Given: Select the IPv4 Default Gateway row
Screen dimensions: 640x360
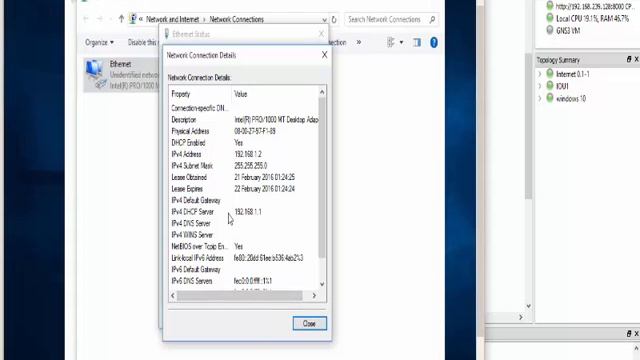Looking at the screenshot, I should (244, 200).
